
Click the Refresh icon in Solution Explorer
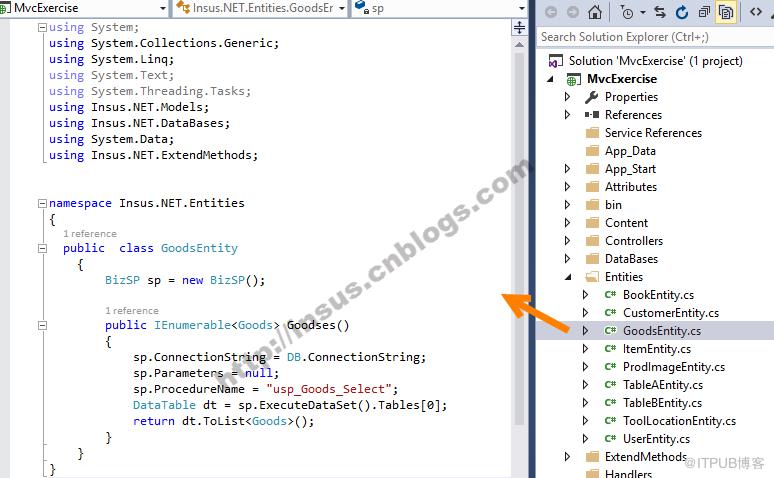[682, 12]
